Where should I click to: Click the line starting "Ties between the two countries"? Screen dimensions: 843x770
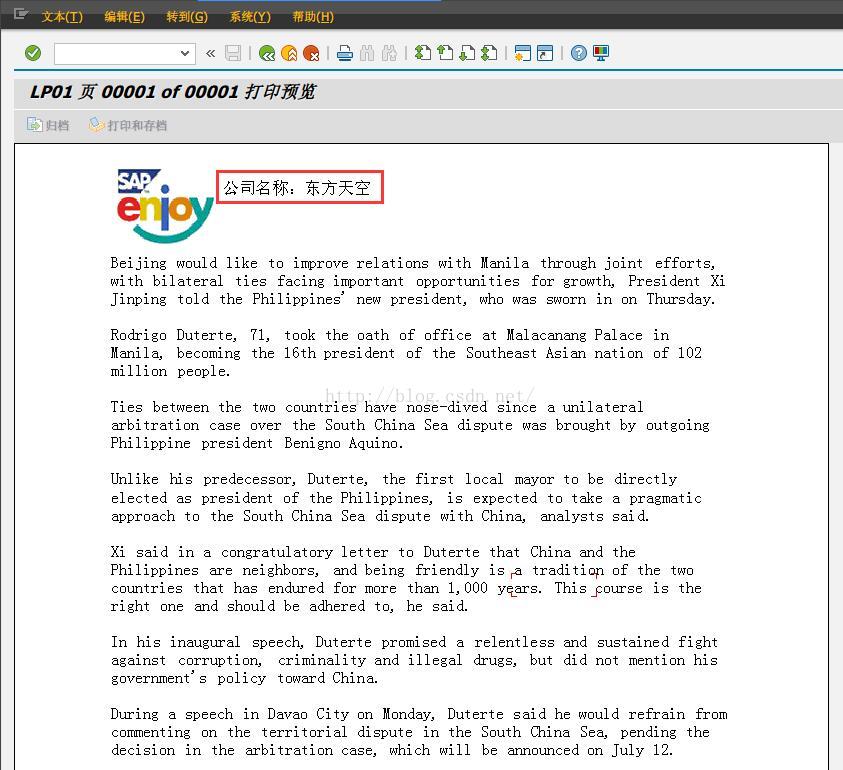(x=377, y=408)
